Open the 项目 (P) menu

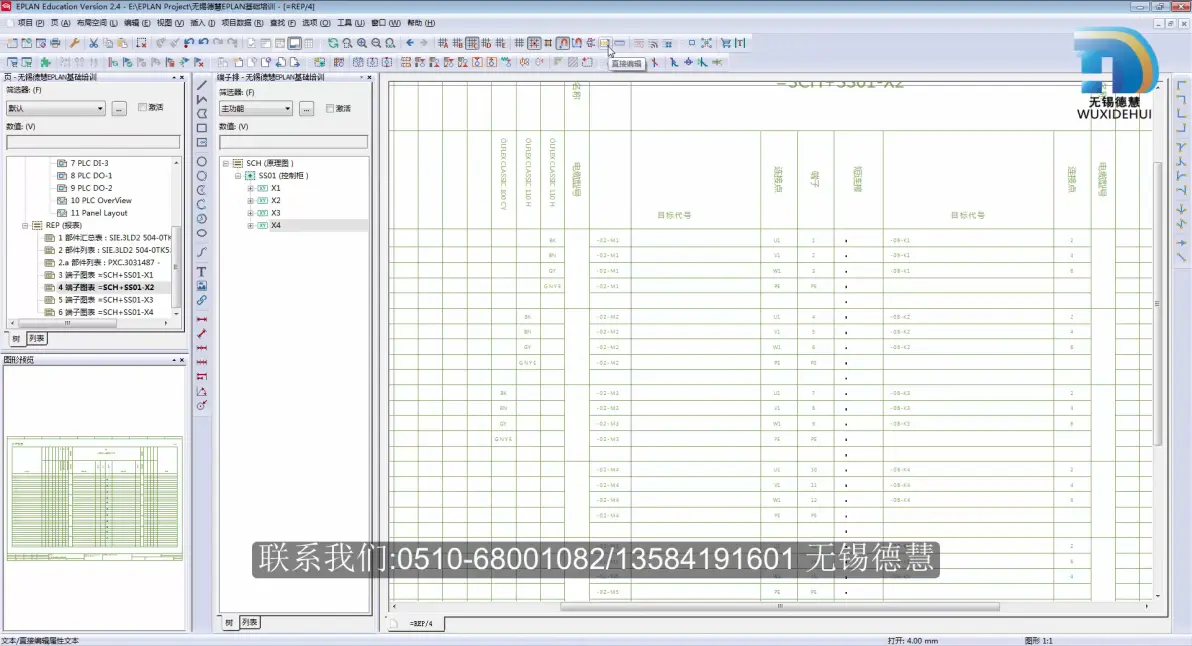pyautogui.click(x=30, y=23)
